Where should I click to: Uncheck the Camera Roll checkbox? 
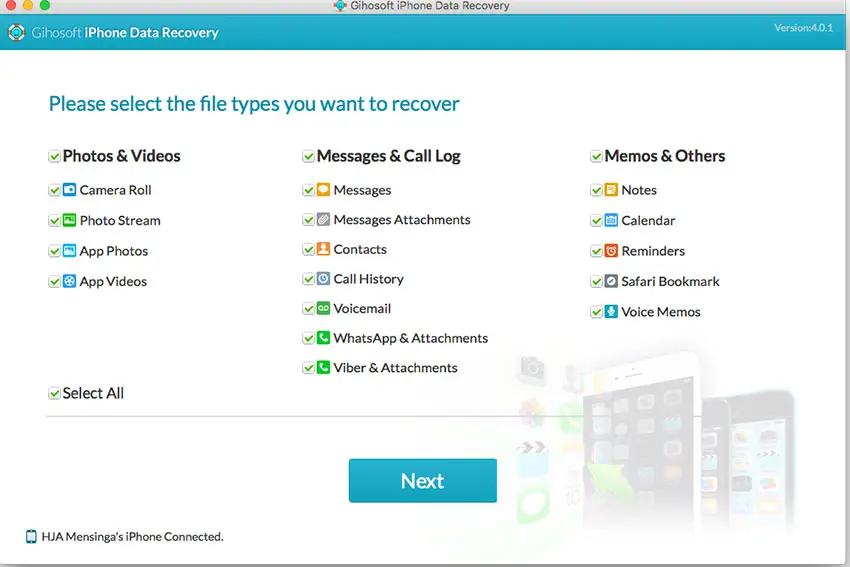[x=54, y=190]
